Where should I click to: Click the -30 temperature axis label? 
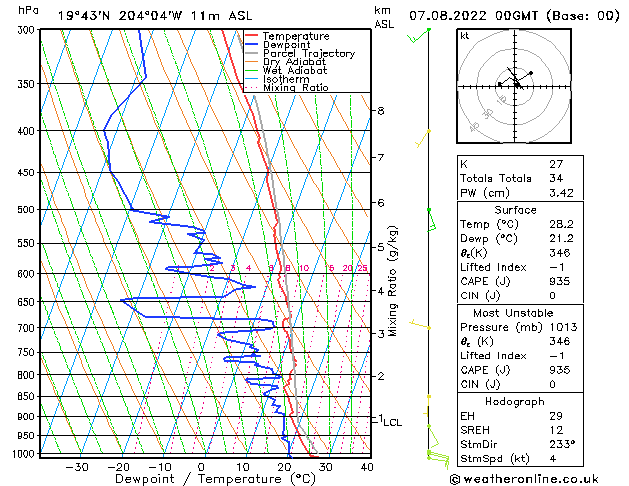(x=77, y=467)
